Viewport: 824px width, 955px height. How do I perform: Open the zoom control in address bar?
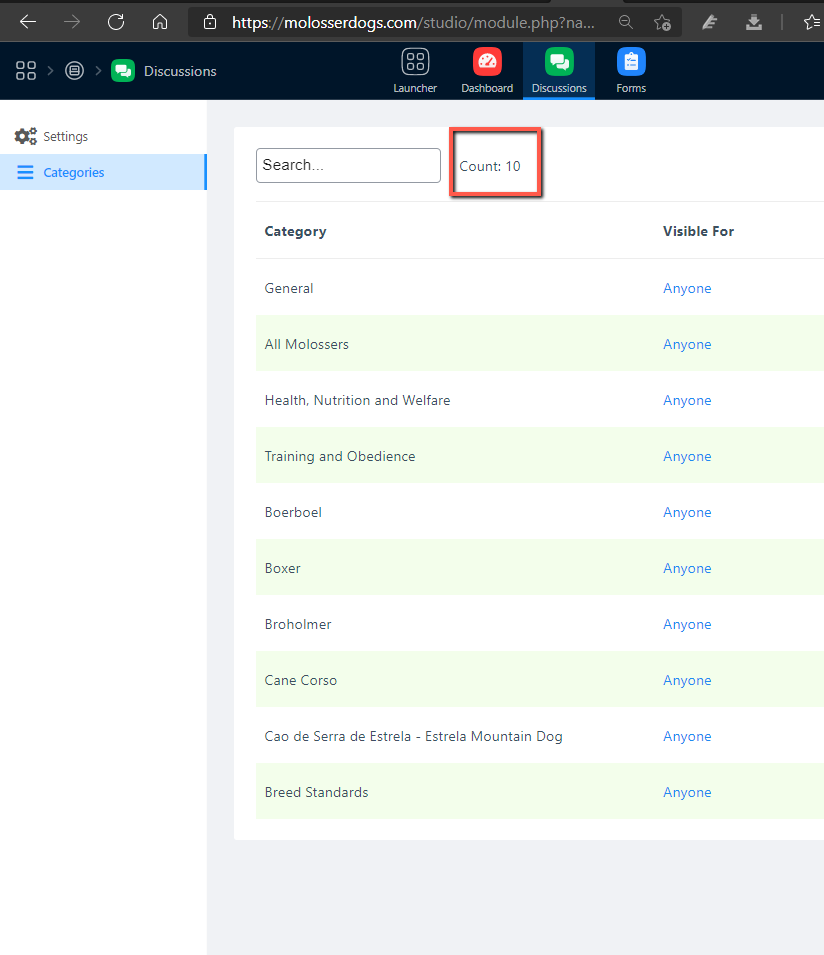tap(625, 23)
